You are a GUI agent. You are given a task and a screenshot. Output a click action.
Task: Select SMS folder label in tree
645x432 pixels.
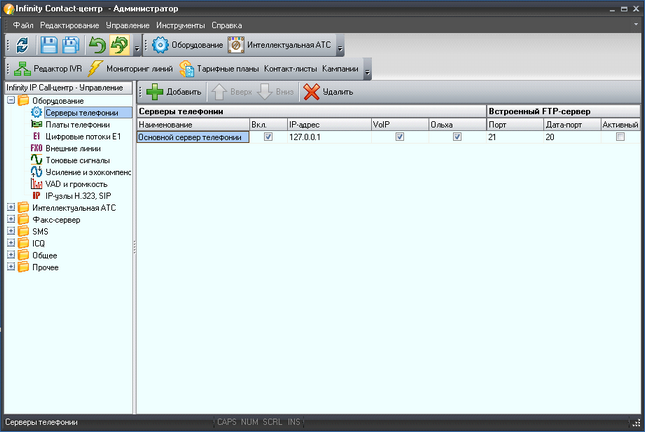[x=40, y=232]
